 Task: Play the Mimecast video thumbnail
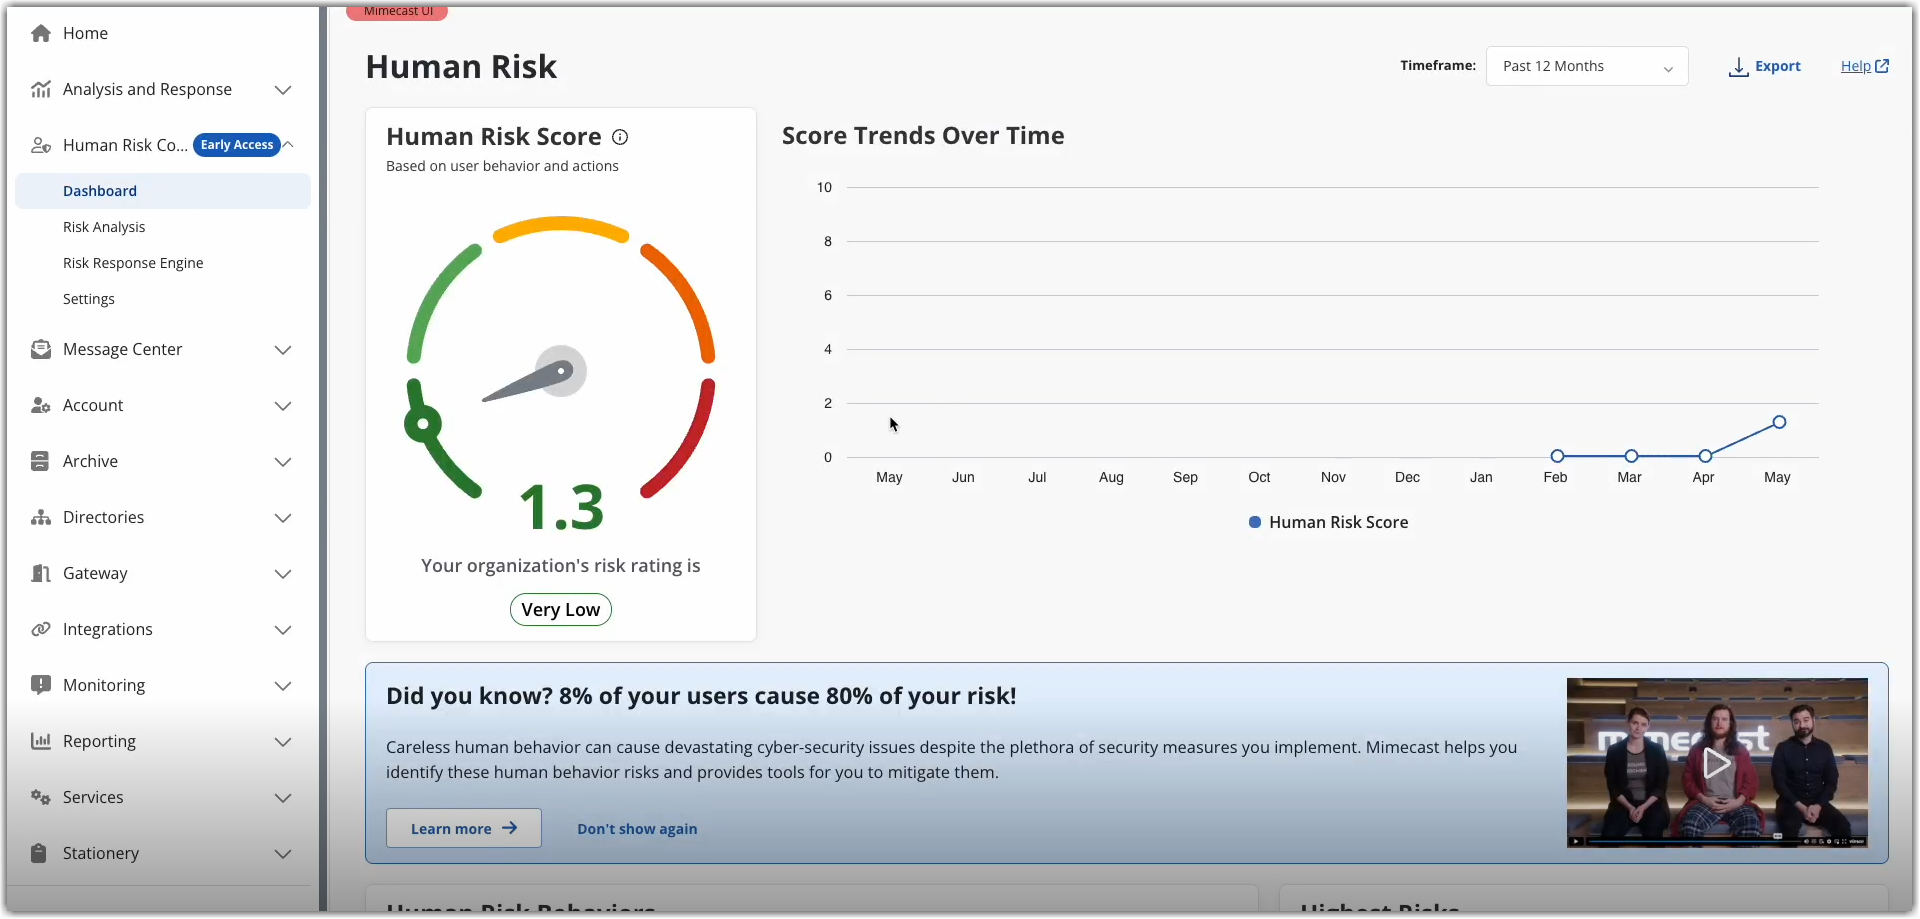point(1716,763)
